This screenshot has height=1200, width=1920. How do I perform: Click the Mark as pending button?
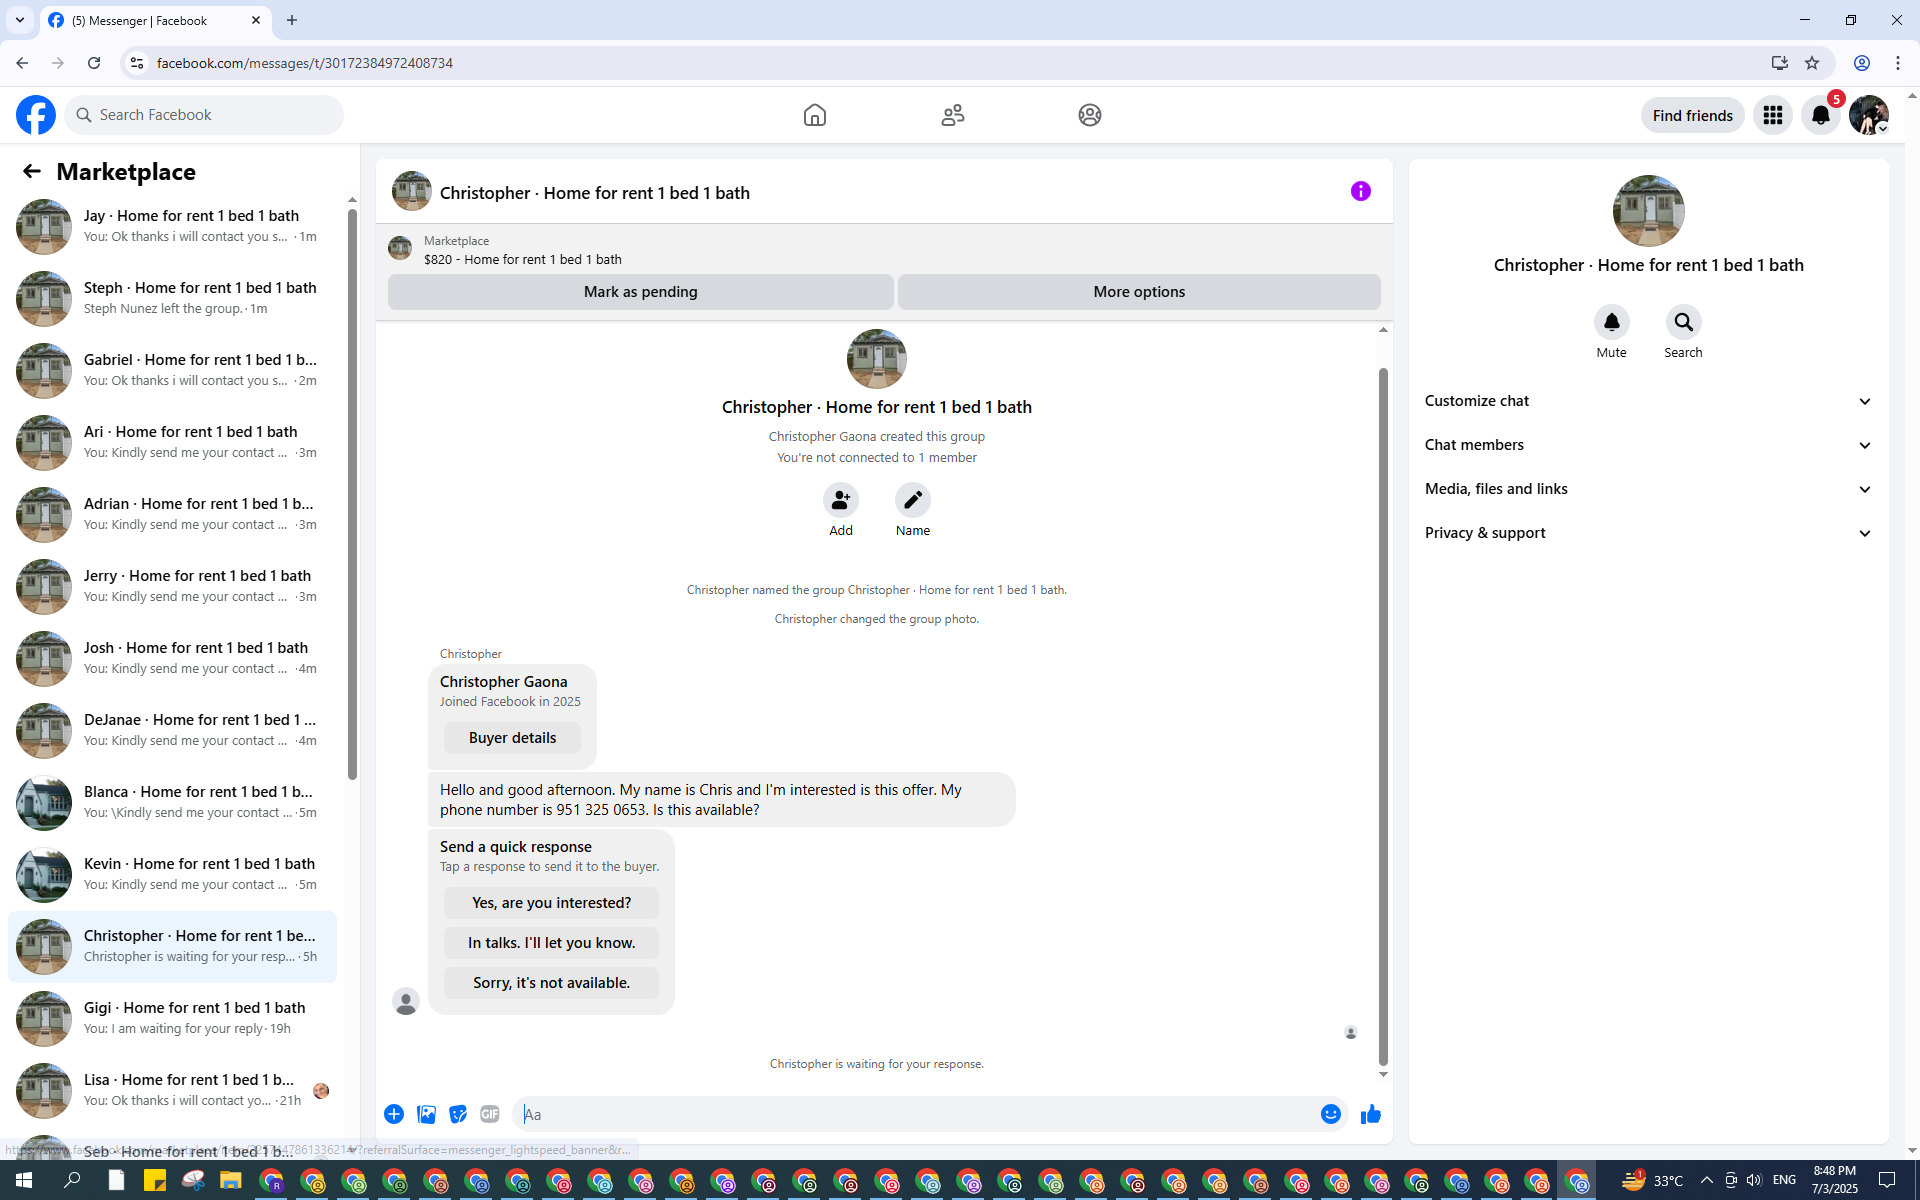[x=640, y=292]
